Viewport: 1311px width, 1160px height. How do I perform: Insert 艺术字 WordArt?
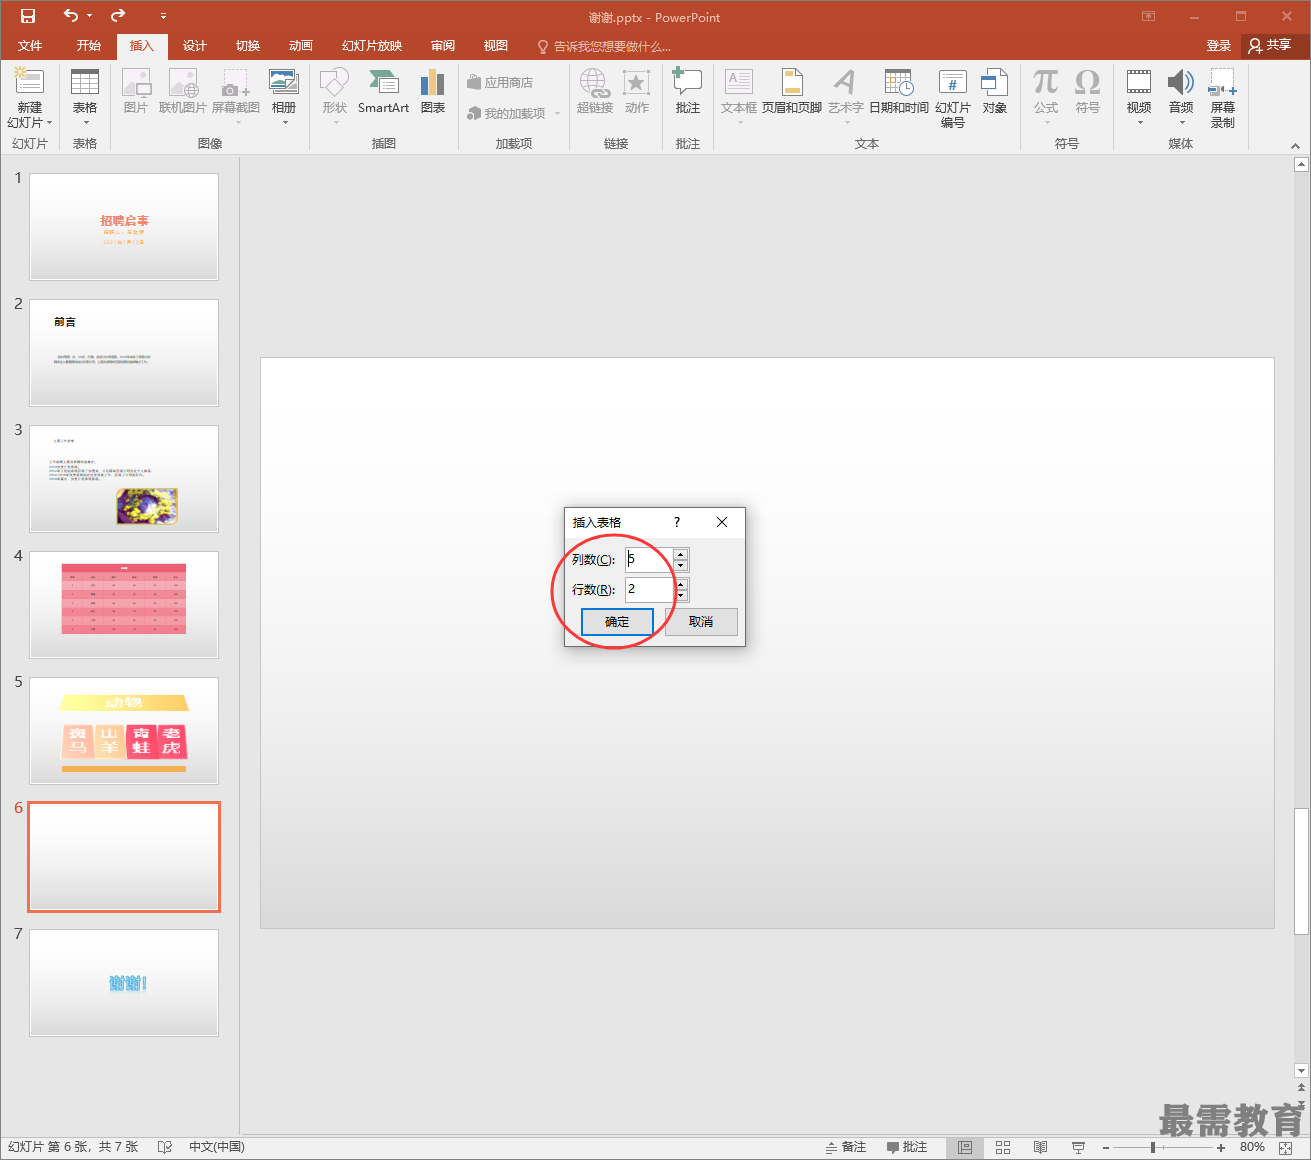846,97
